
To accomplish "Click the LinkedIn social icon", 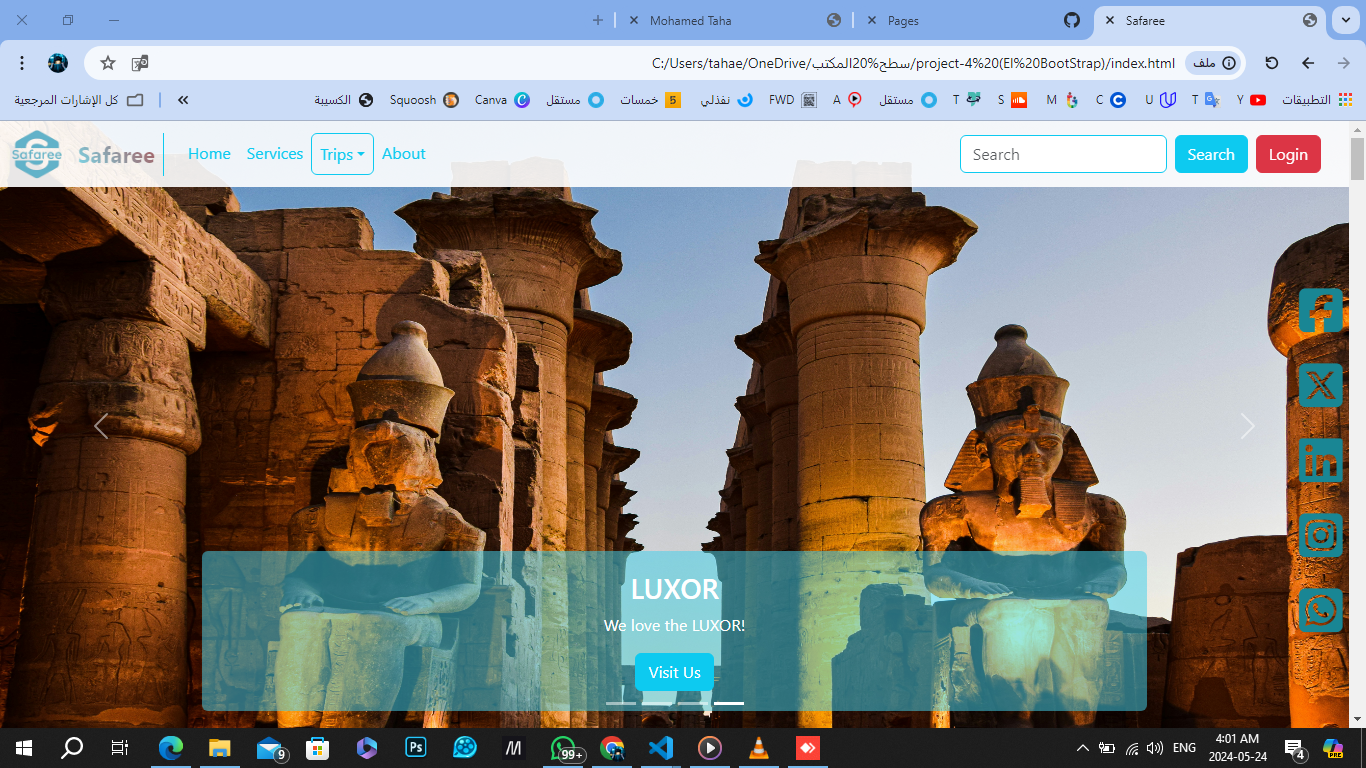I will click(1320, 461).
